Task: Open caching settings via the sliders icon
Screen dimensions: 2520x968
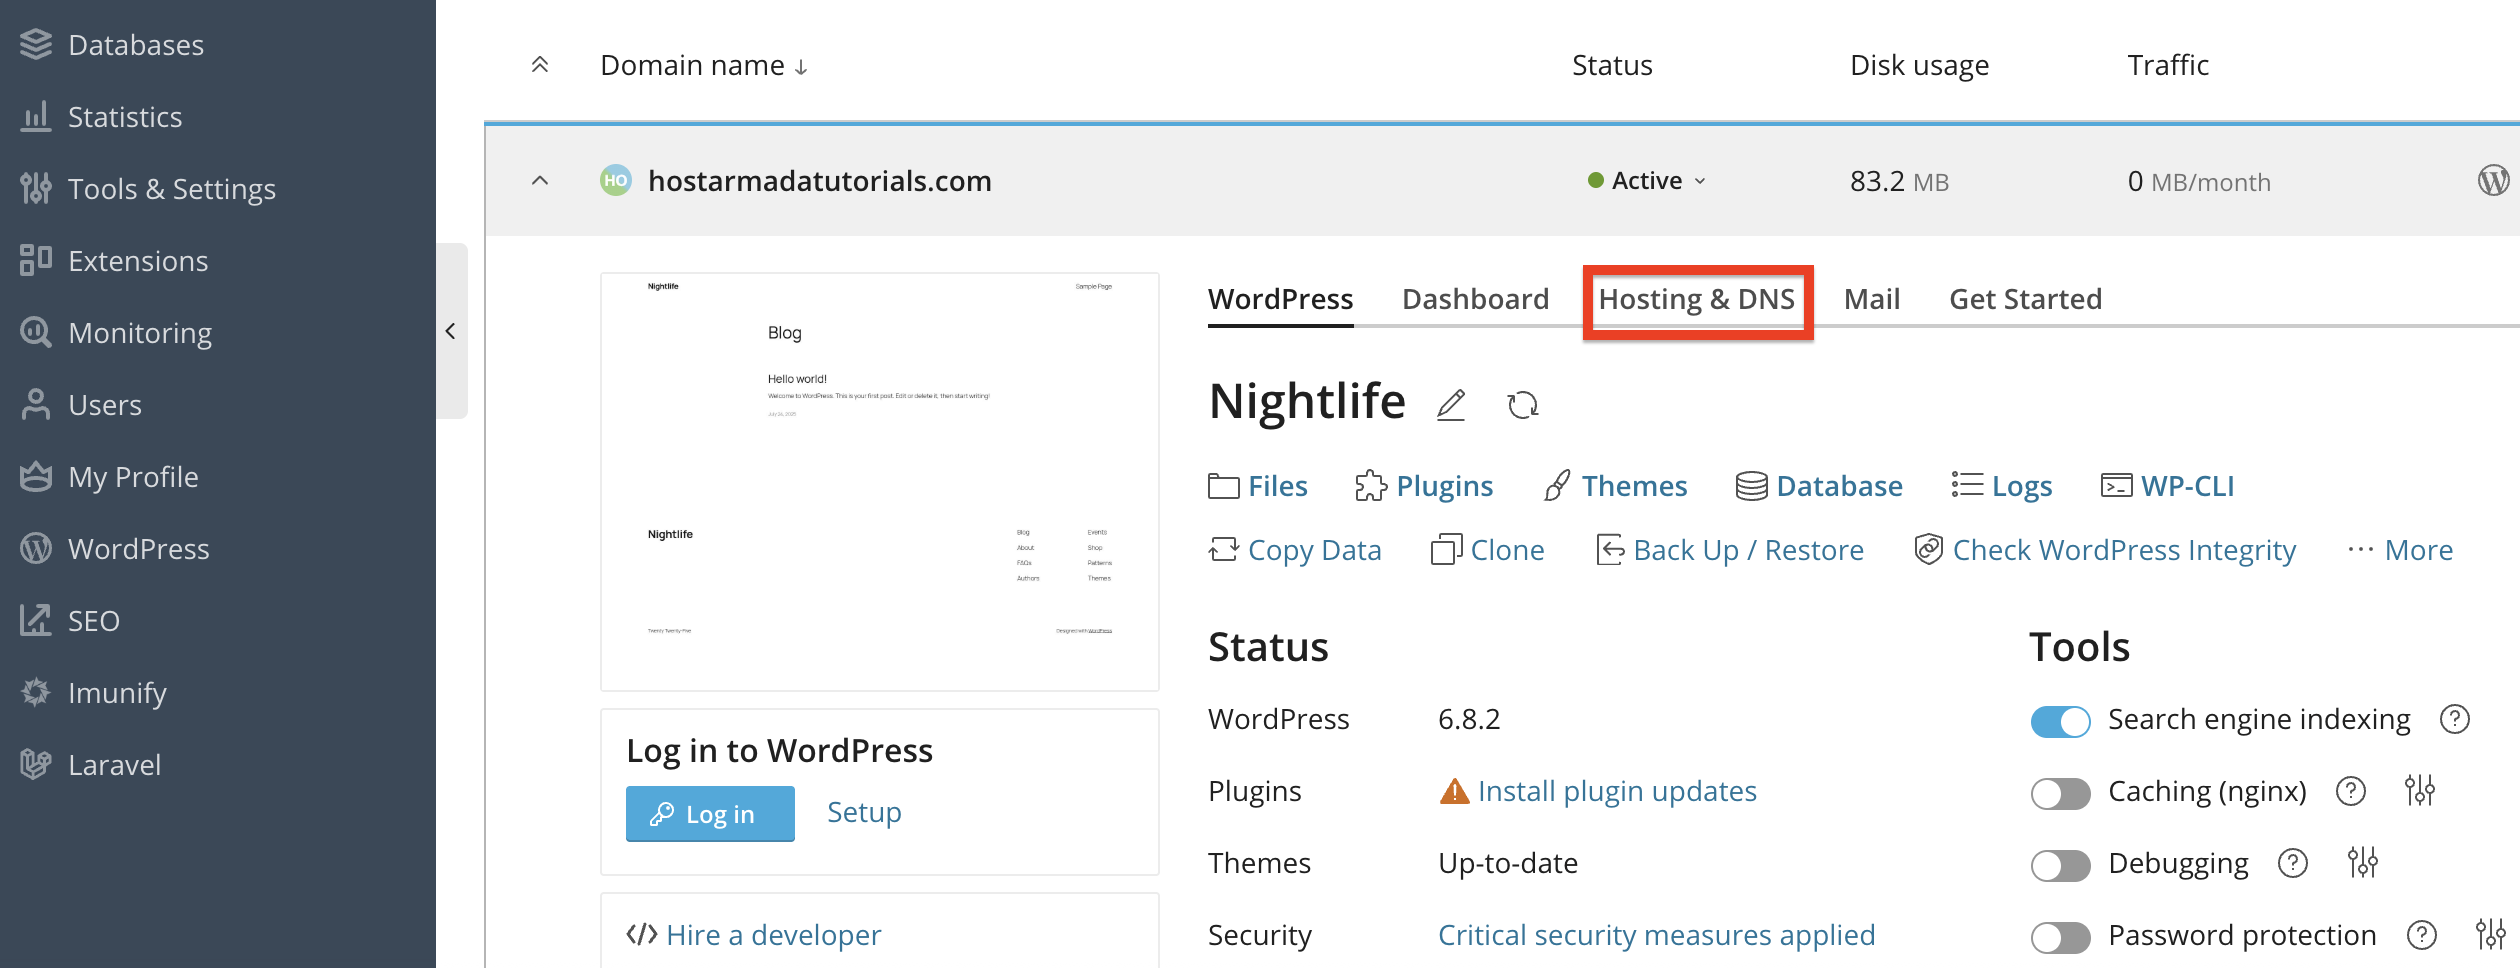Action: pyautogui.click(x=2422, y=791)
